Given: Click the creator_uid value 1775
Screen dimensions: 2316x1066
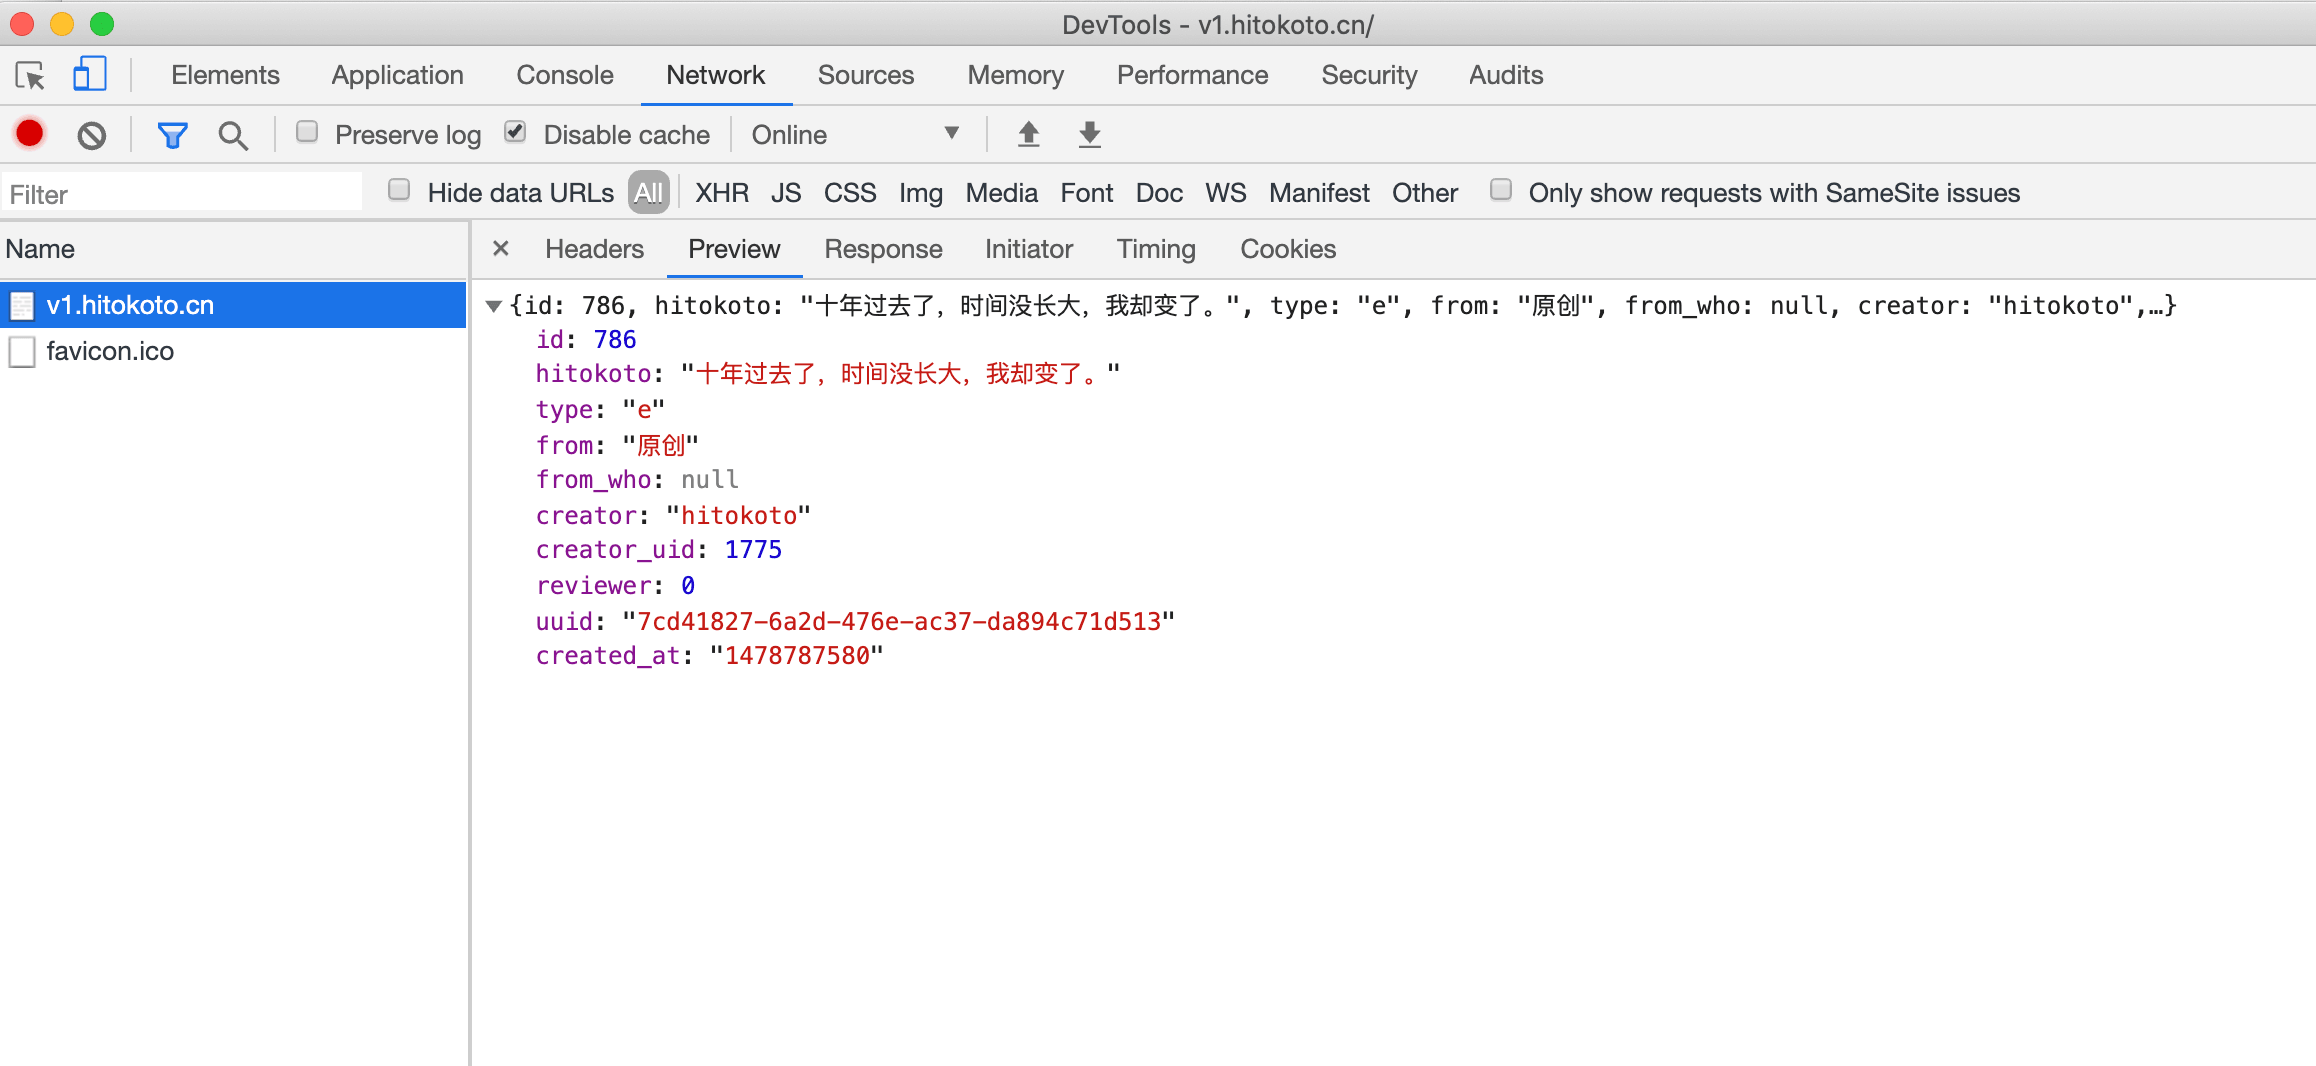Looking at the screenshot, I should click(x=753, y=550).
